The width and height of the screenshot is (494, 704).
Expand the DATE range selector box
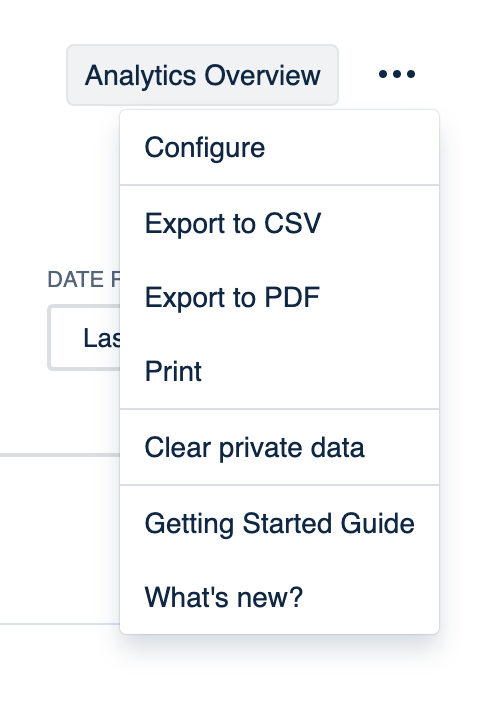84,338
